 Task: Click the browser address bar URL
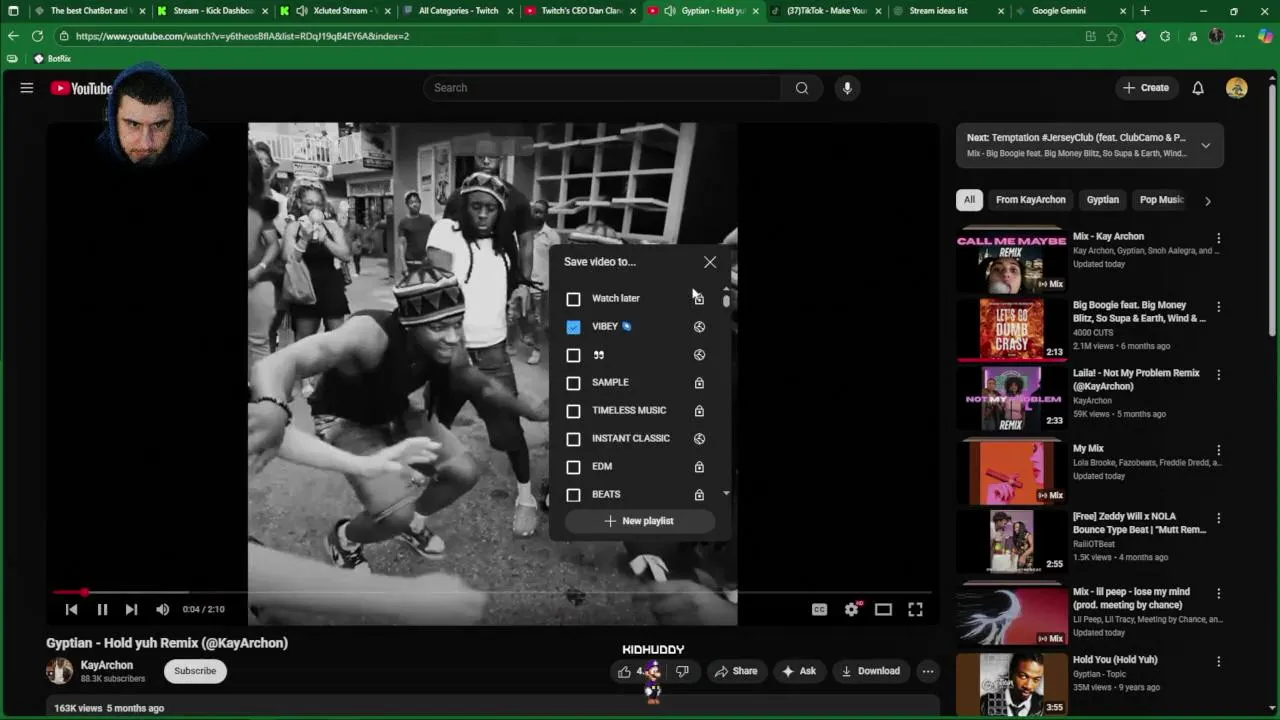242,36
